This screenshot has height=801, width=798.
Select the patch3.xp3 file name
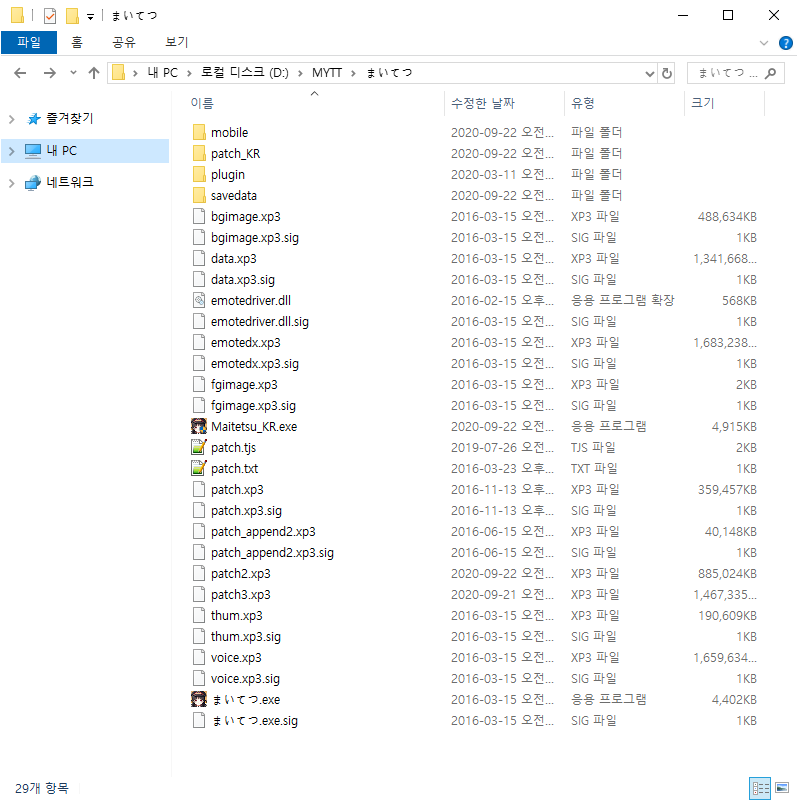(x=241, y=595)
